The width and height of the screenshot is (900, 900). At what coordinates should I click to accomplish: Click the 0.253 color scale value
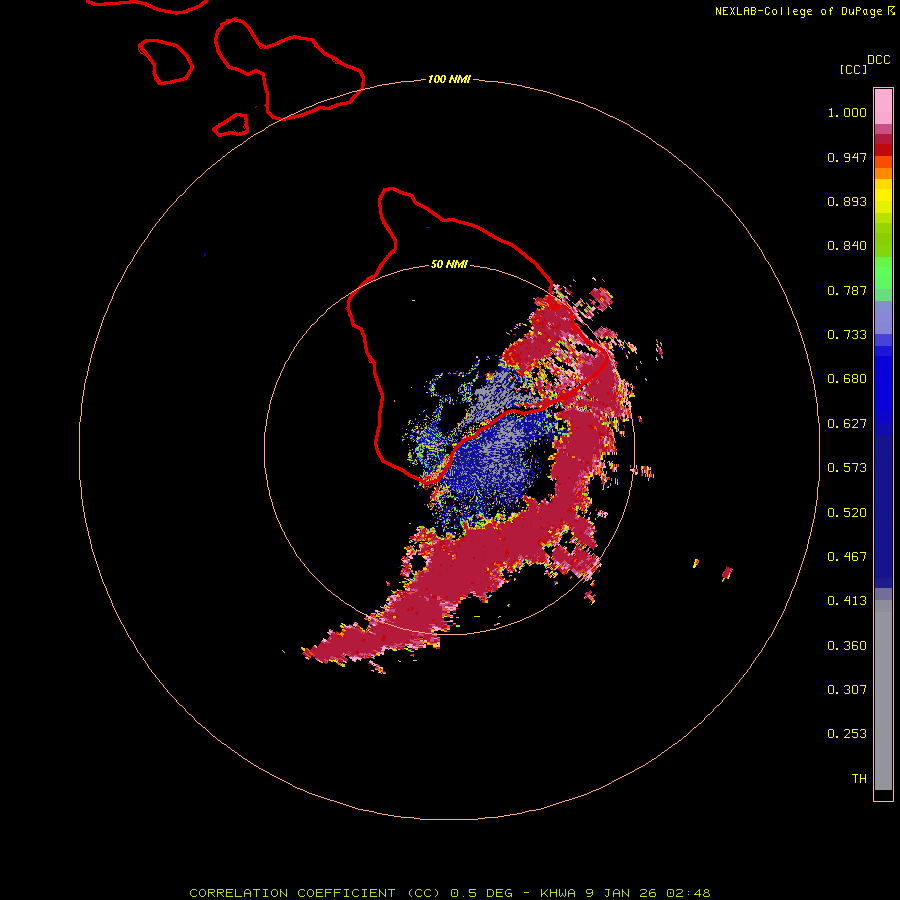tap(847, 734)
